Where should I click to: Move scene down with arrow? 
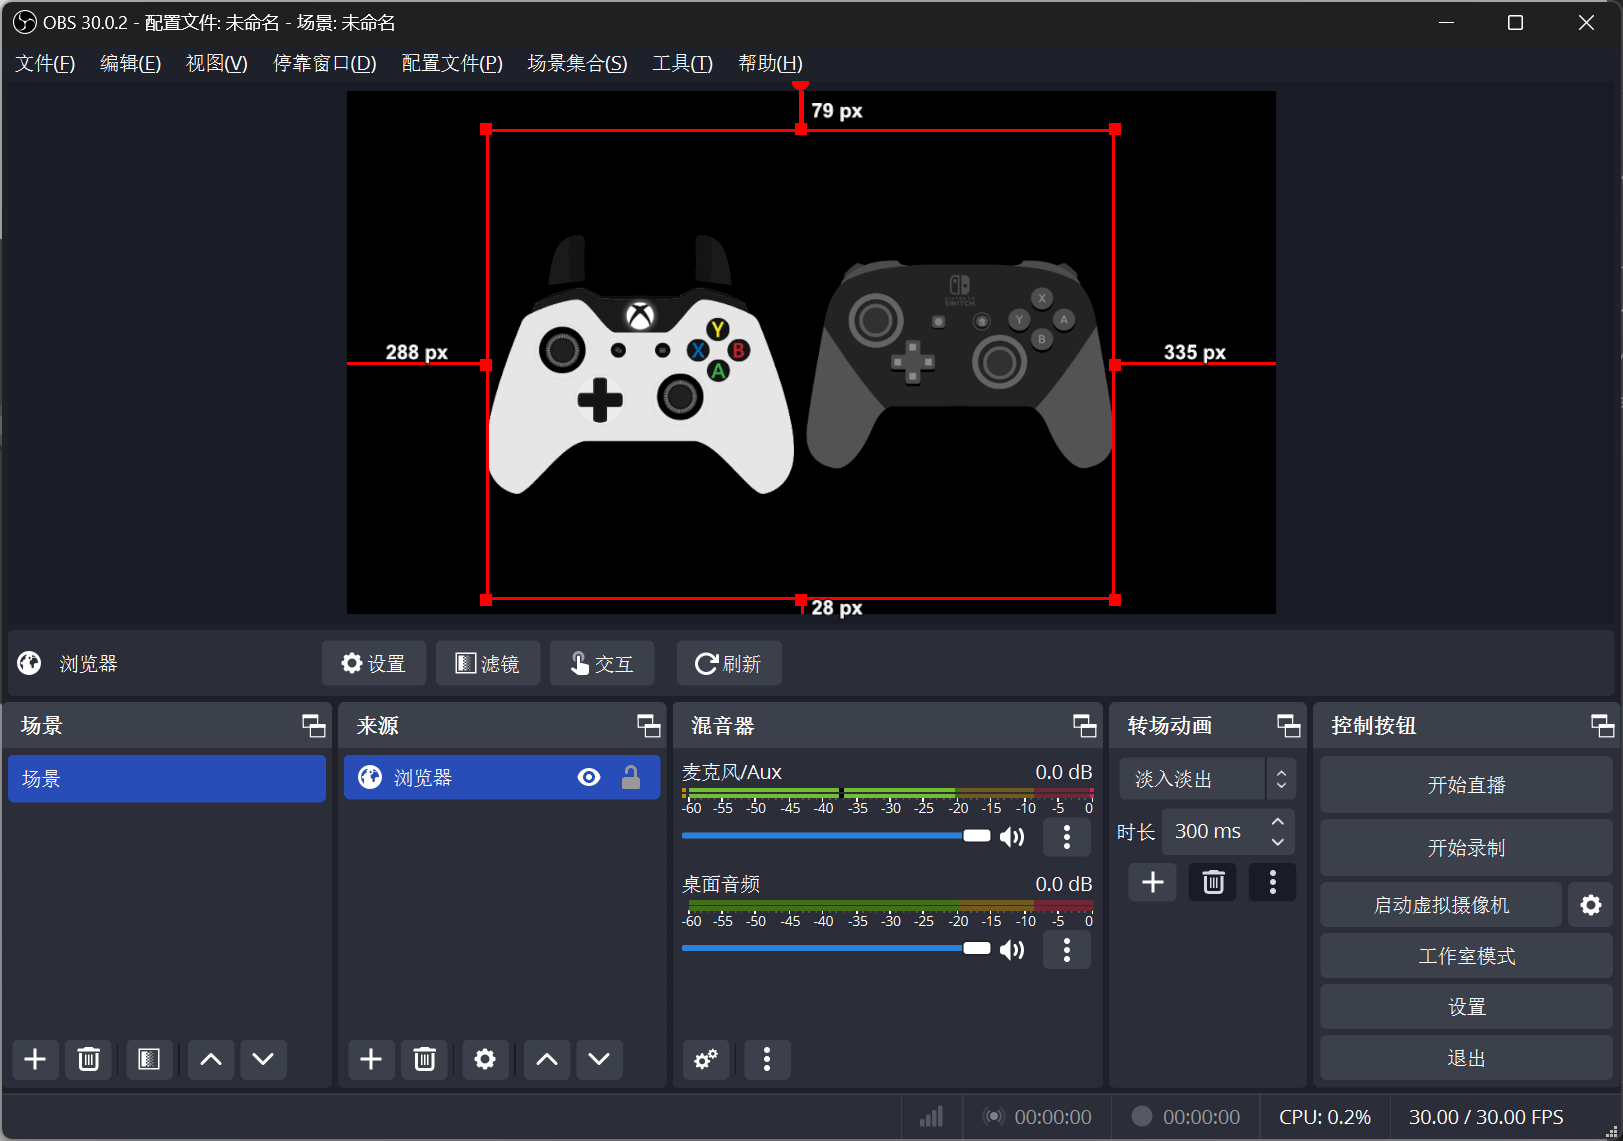pos(263,1059)
